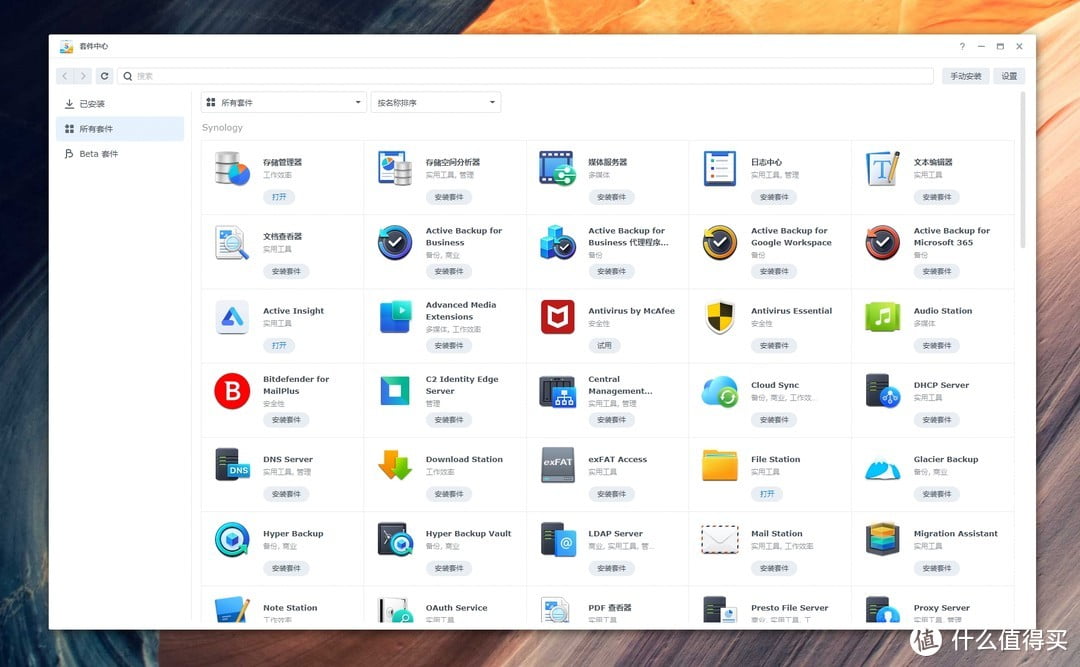1080x667 pixels.
Task: Open the Glacier Backup package icon
Action: point(882,465)
